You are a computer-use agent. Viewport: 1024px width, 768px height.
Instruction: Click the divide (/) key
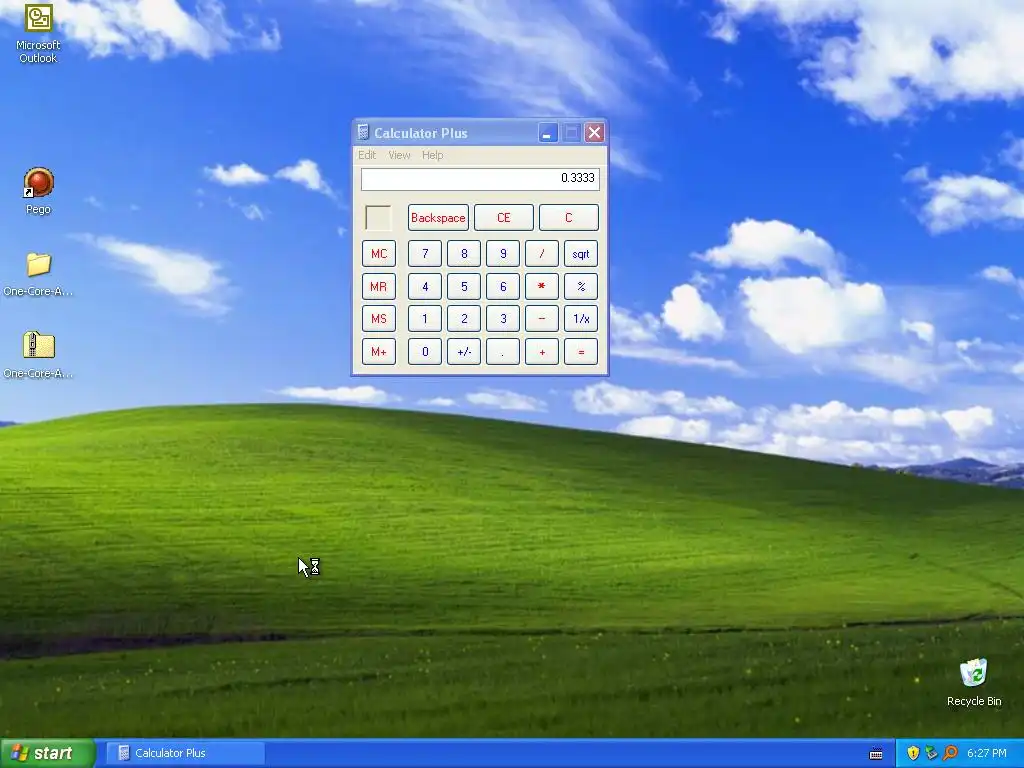click(542, 253)
